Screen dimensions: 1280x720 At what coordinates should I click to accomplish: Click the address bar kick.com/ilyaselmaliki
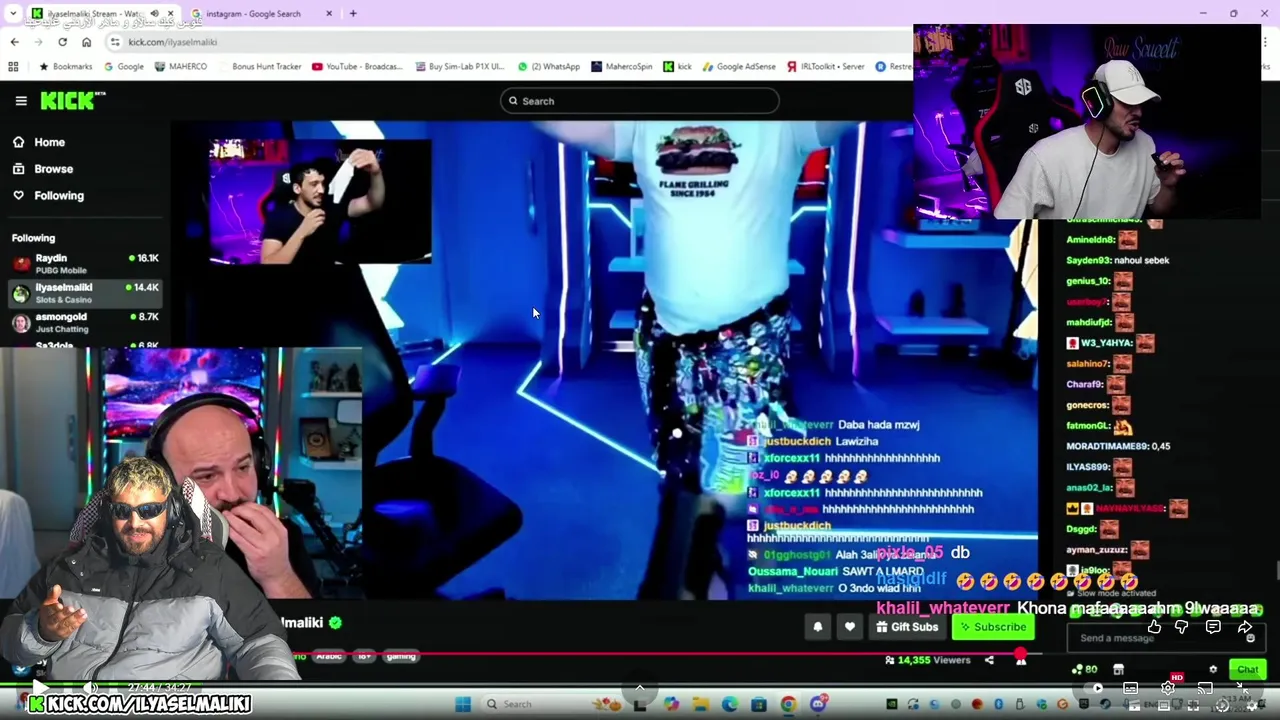(172, 42)
